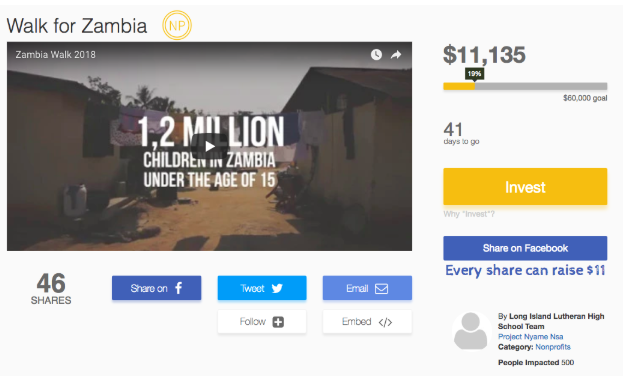Click the yellow Invest button
Screen dimensions: 627x377
[x=525, y=187]
